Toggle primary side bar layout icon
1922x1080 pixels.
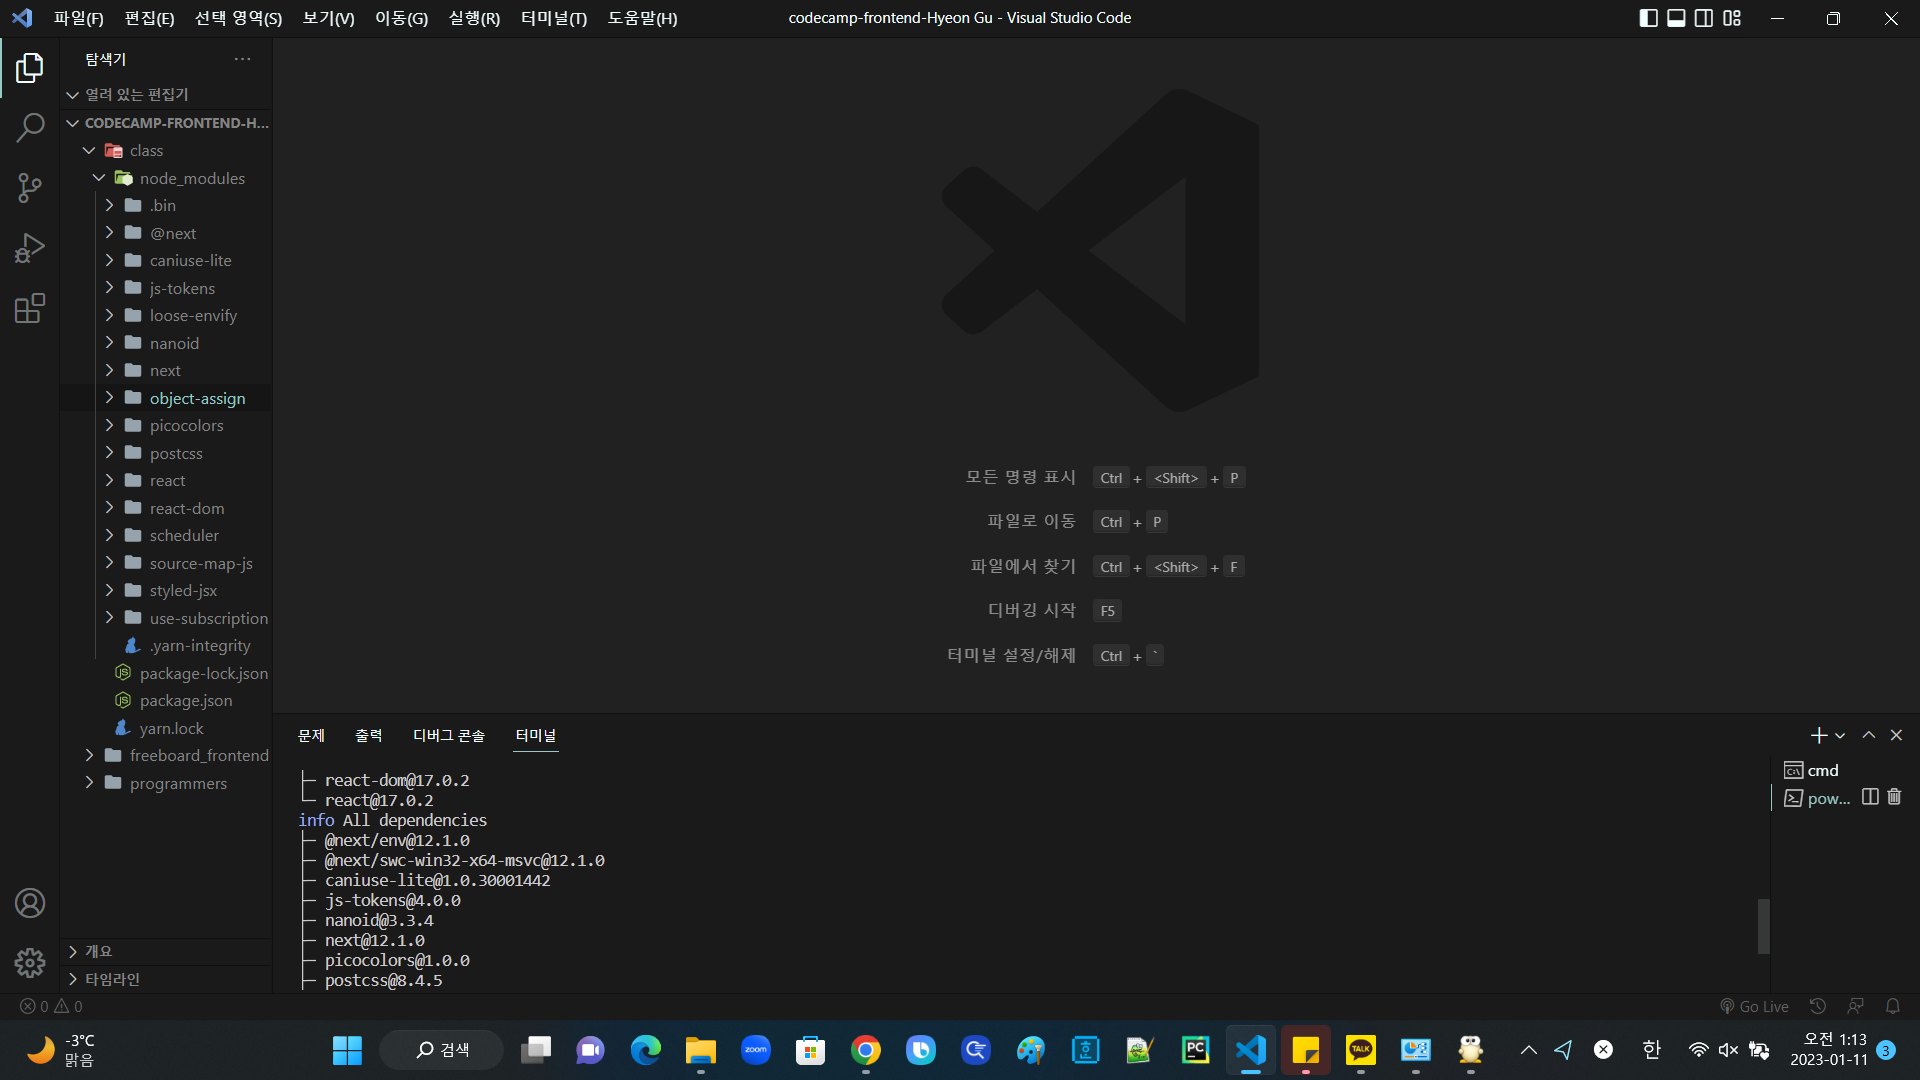click(x=1649, y=18)
